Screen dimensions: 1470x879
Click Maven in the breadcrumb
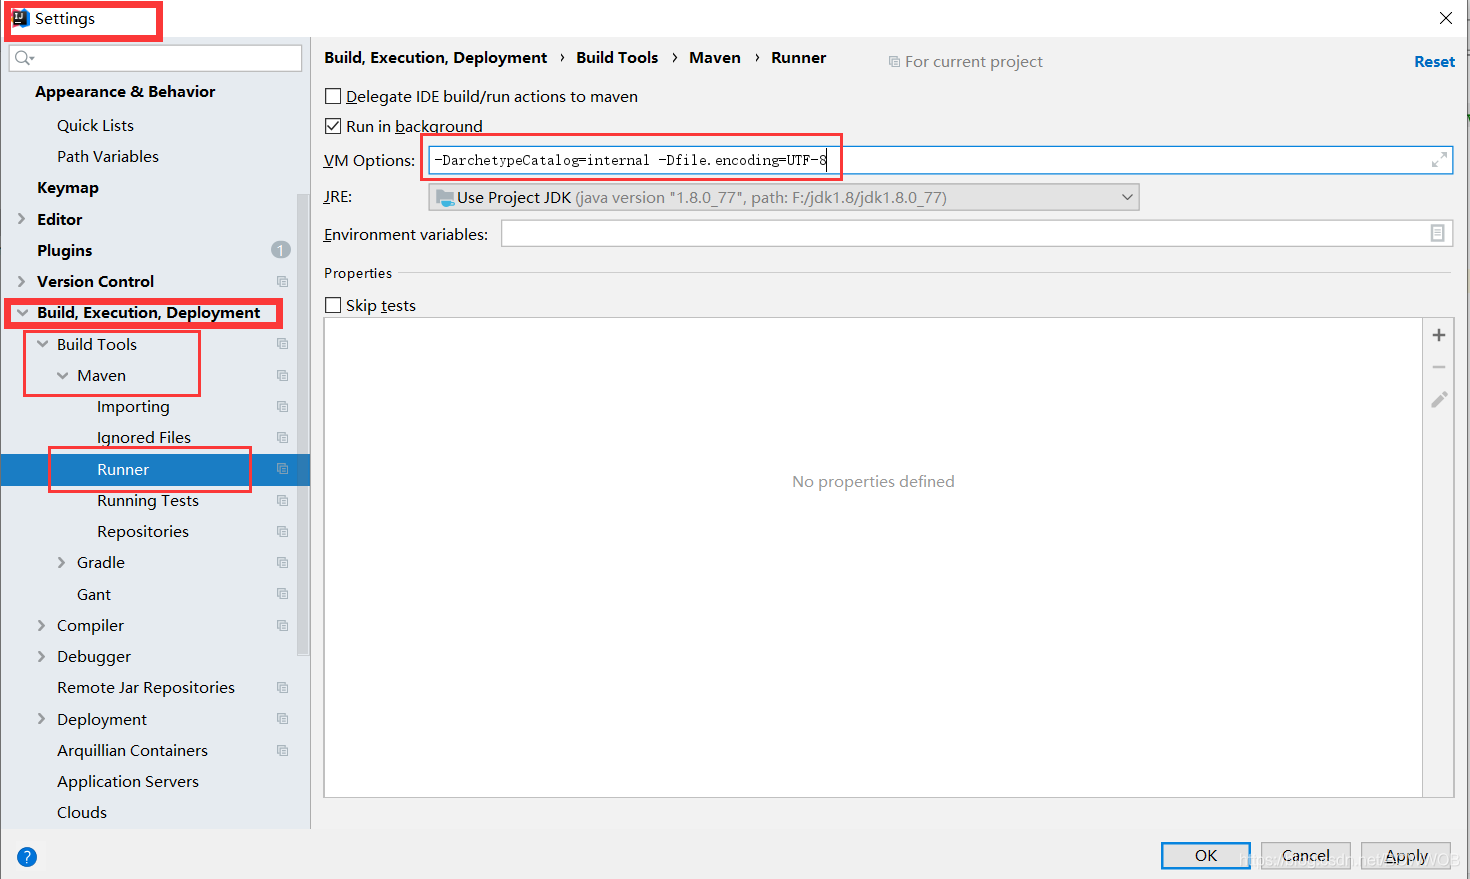pos(715,58)
